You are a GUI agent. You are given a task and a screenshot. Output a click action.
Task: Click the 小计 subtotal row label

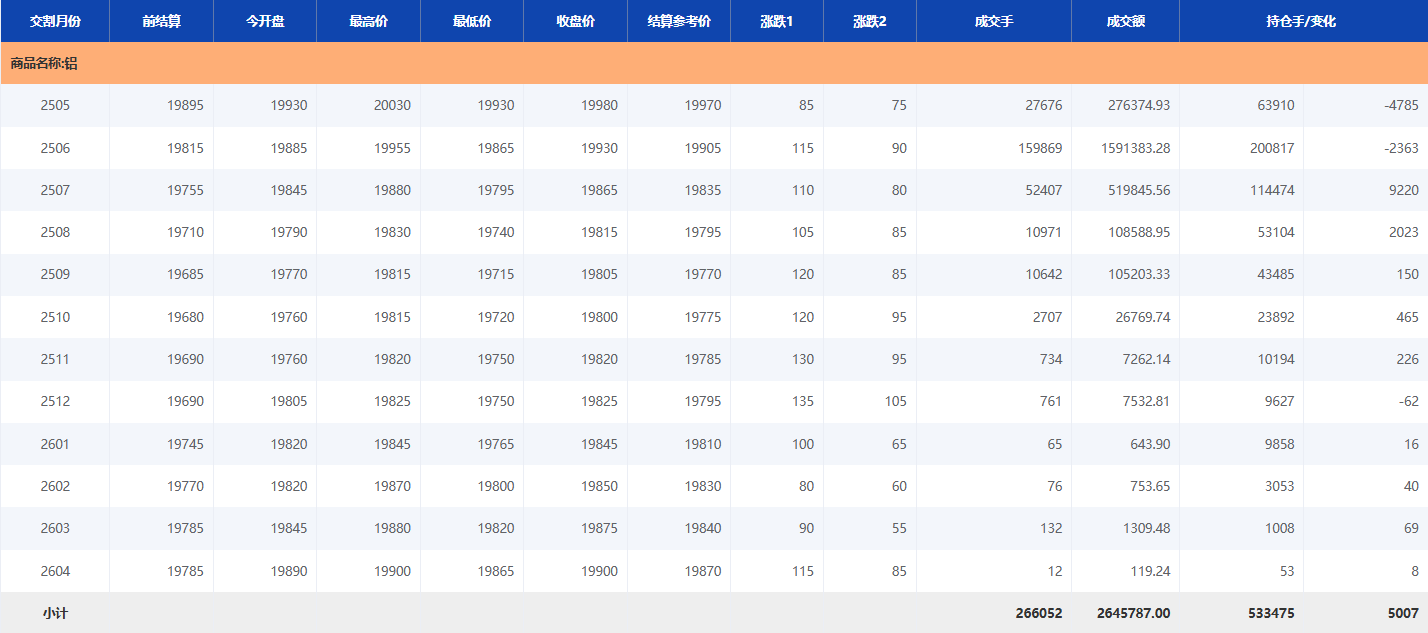tap(55, 613)
